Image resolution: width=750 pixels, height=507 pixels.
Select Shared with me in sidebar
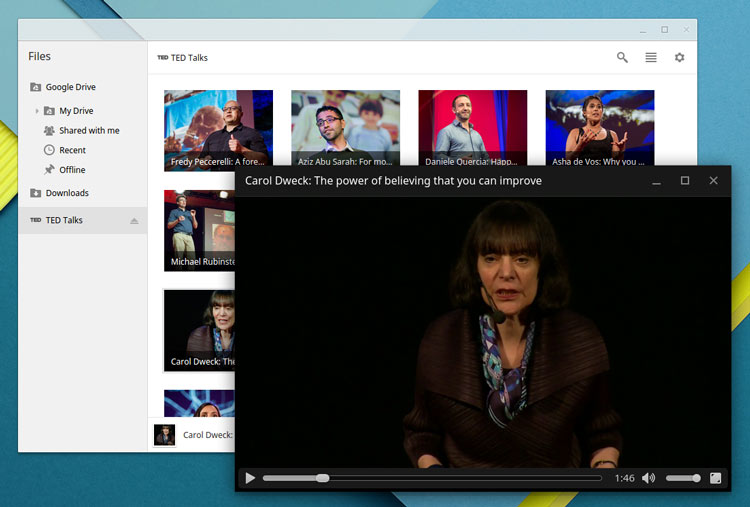[x=88, y=130]
